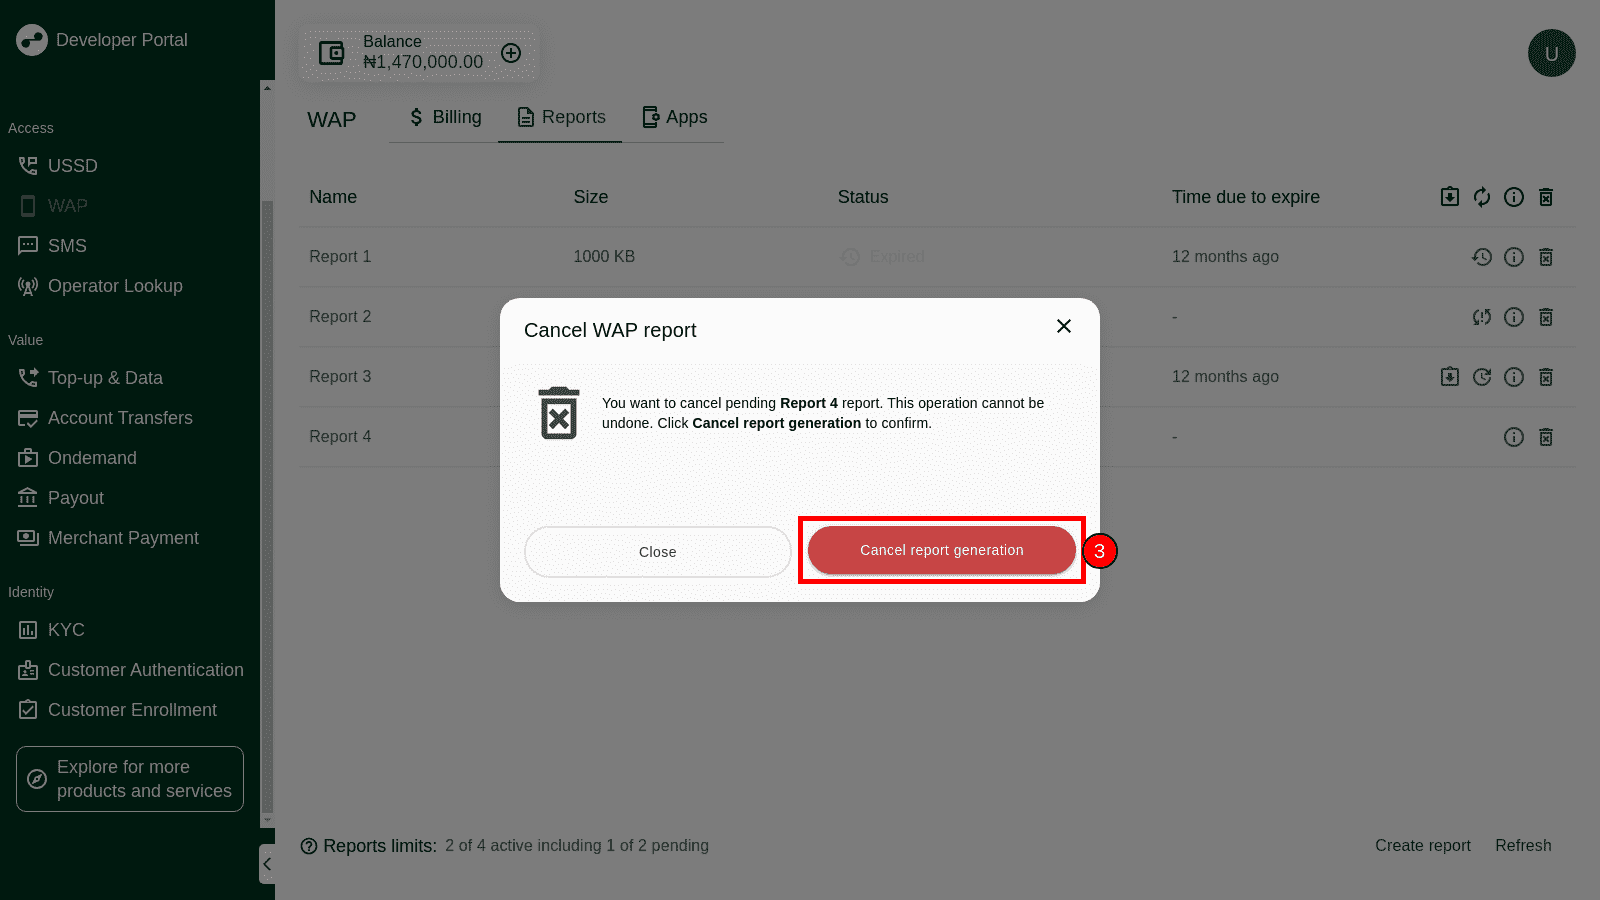This screenshot has height=900, width=1600.
Task: Click the Create report link
Action: [x=1422, y=845]
